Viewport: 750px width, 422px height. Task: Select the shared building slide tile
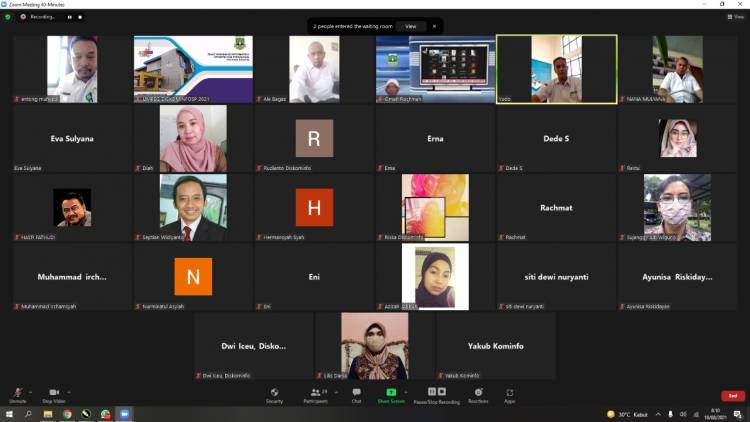coord(193,69)
